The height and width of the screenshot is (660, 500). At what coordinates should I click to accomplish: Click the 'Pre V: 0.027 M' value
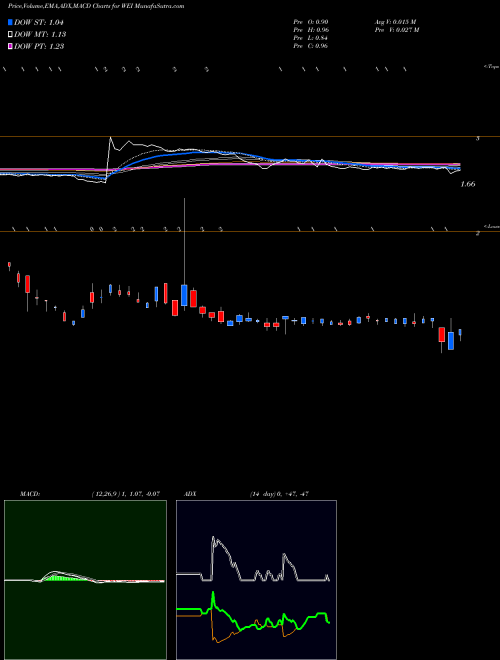point(396,30)
